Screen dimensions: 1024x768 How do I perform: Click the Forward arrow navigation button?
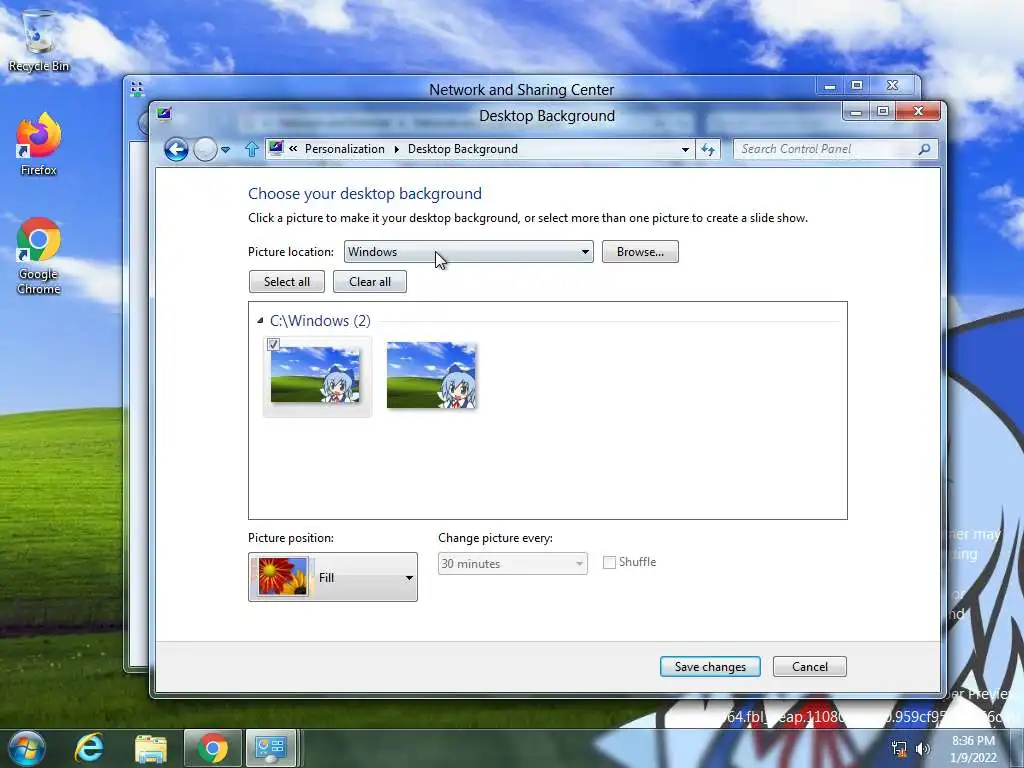205,150
